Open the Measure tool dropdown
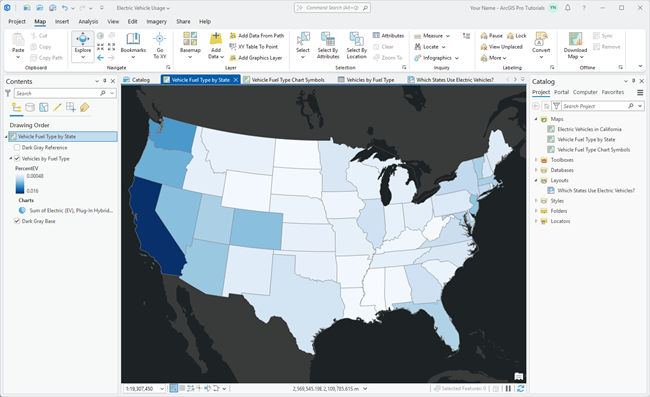Screen dimensions: 650x397 (447, 36)
